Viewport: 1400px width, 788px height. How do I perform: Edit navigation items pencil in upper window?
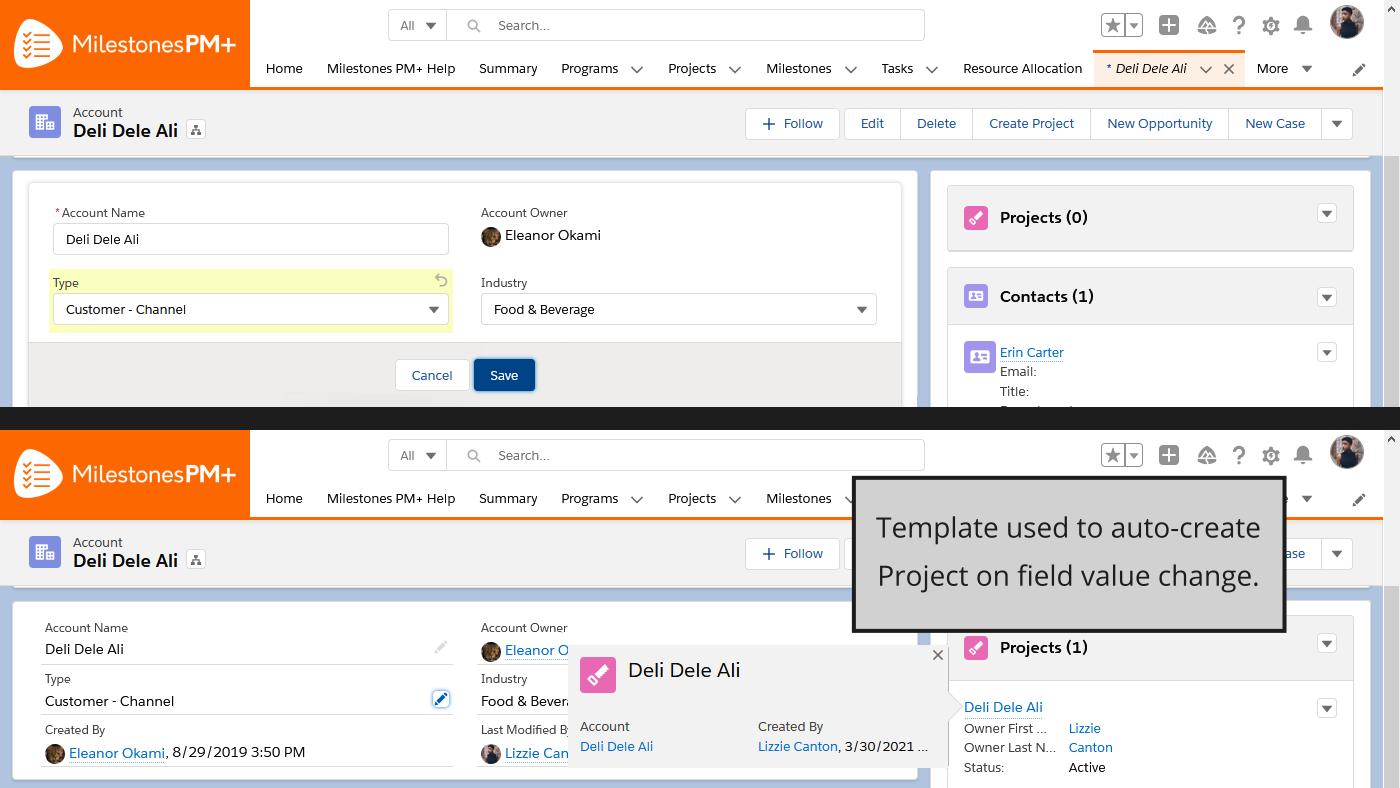[1359, 70]
